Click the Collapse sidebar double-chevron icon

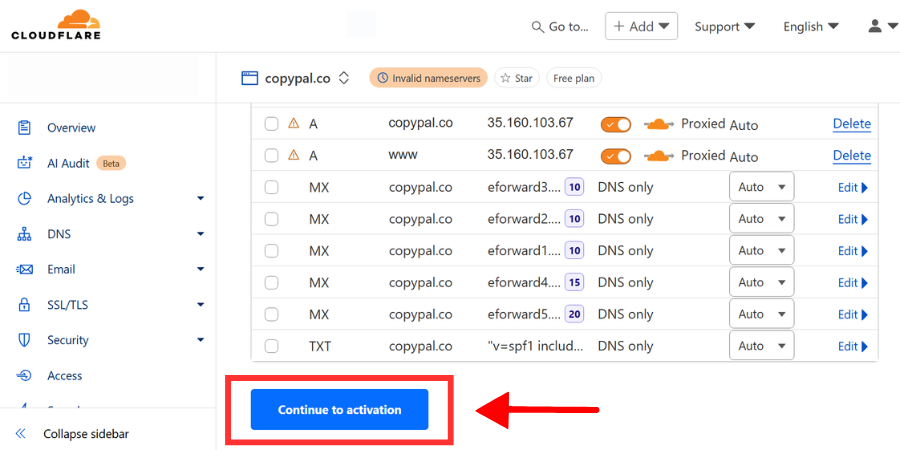pyautogui.click(x=20, y=433)
